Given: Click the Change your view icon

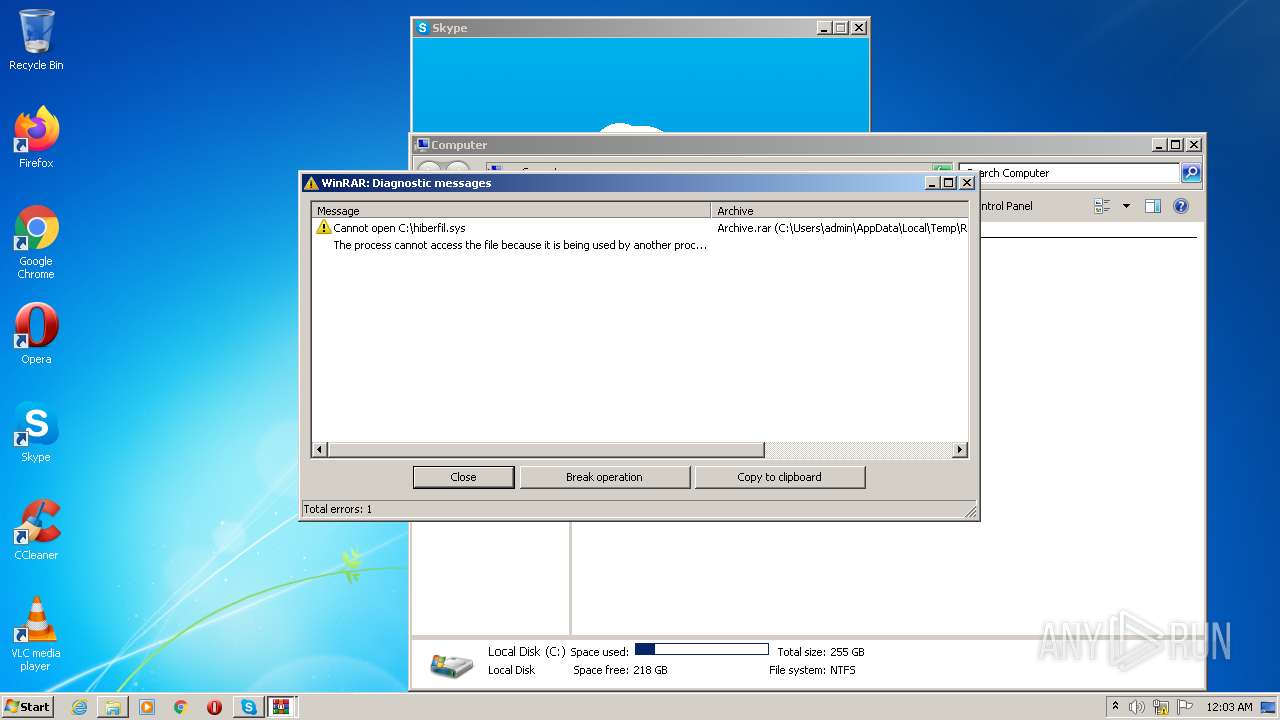Looking at the screenshot, I should [1103, 206].
